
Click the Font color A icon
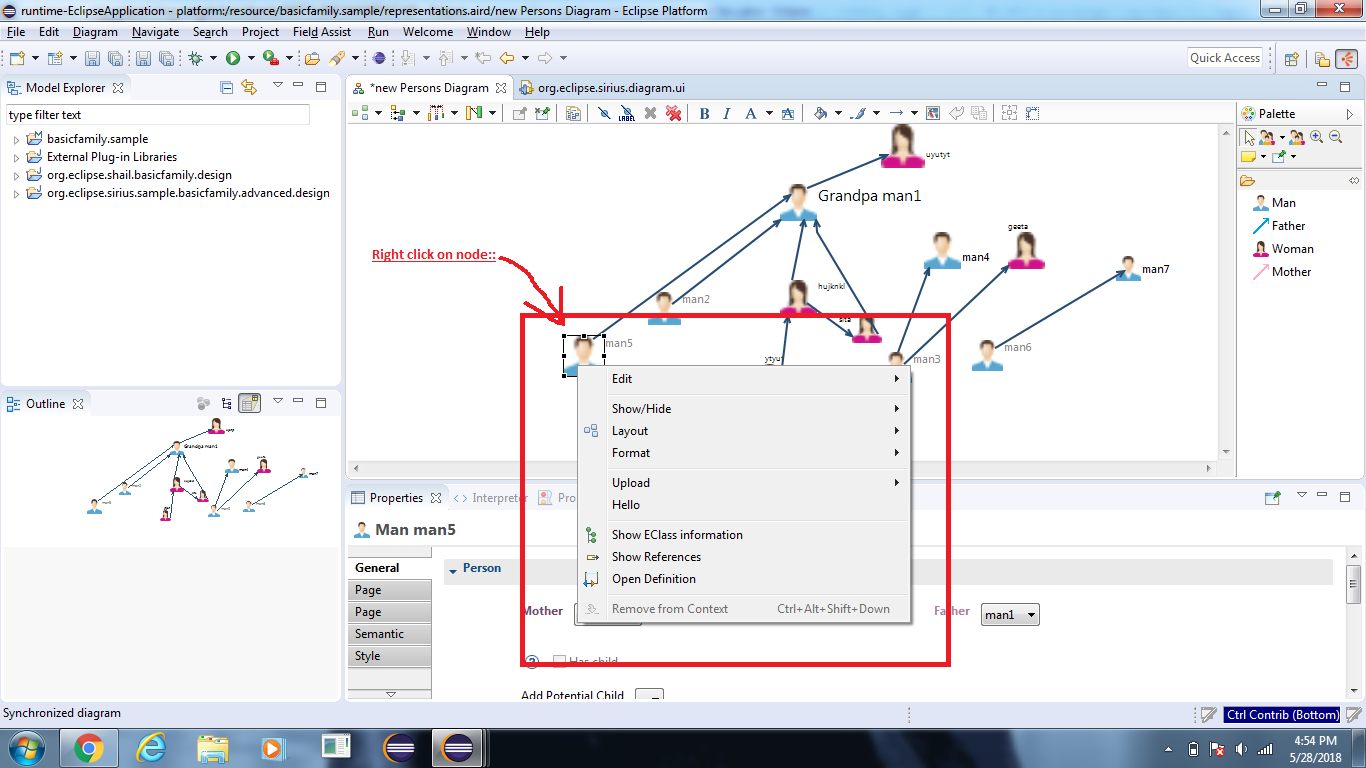750,113
